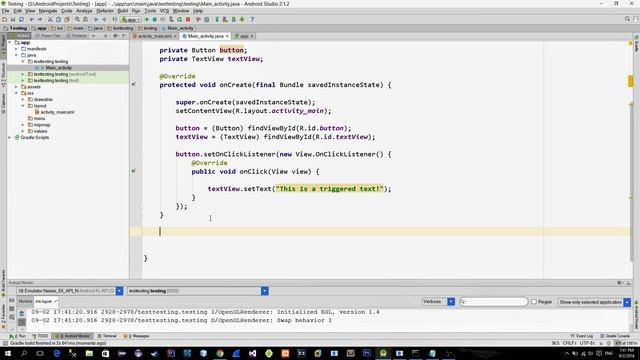Close the Main_activity.java tab
Viewport: 640px width, 360px height.
point(227,36)
